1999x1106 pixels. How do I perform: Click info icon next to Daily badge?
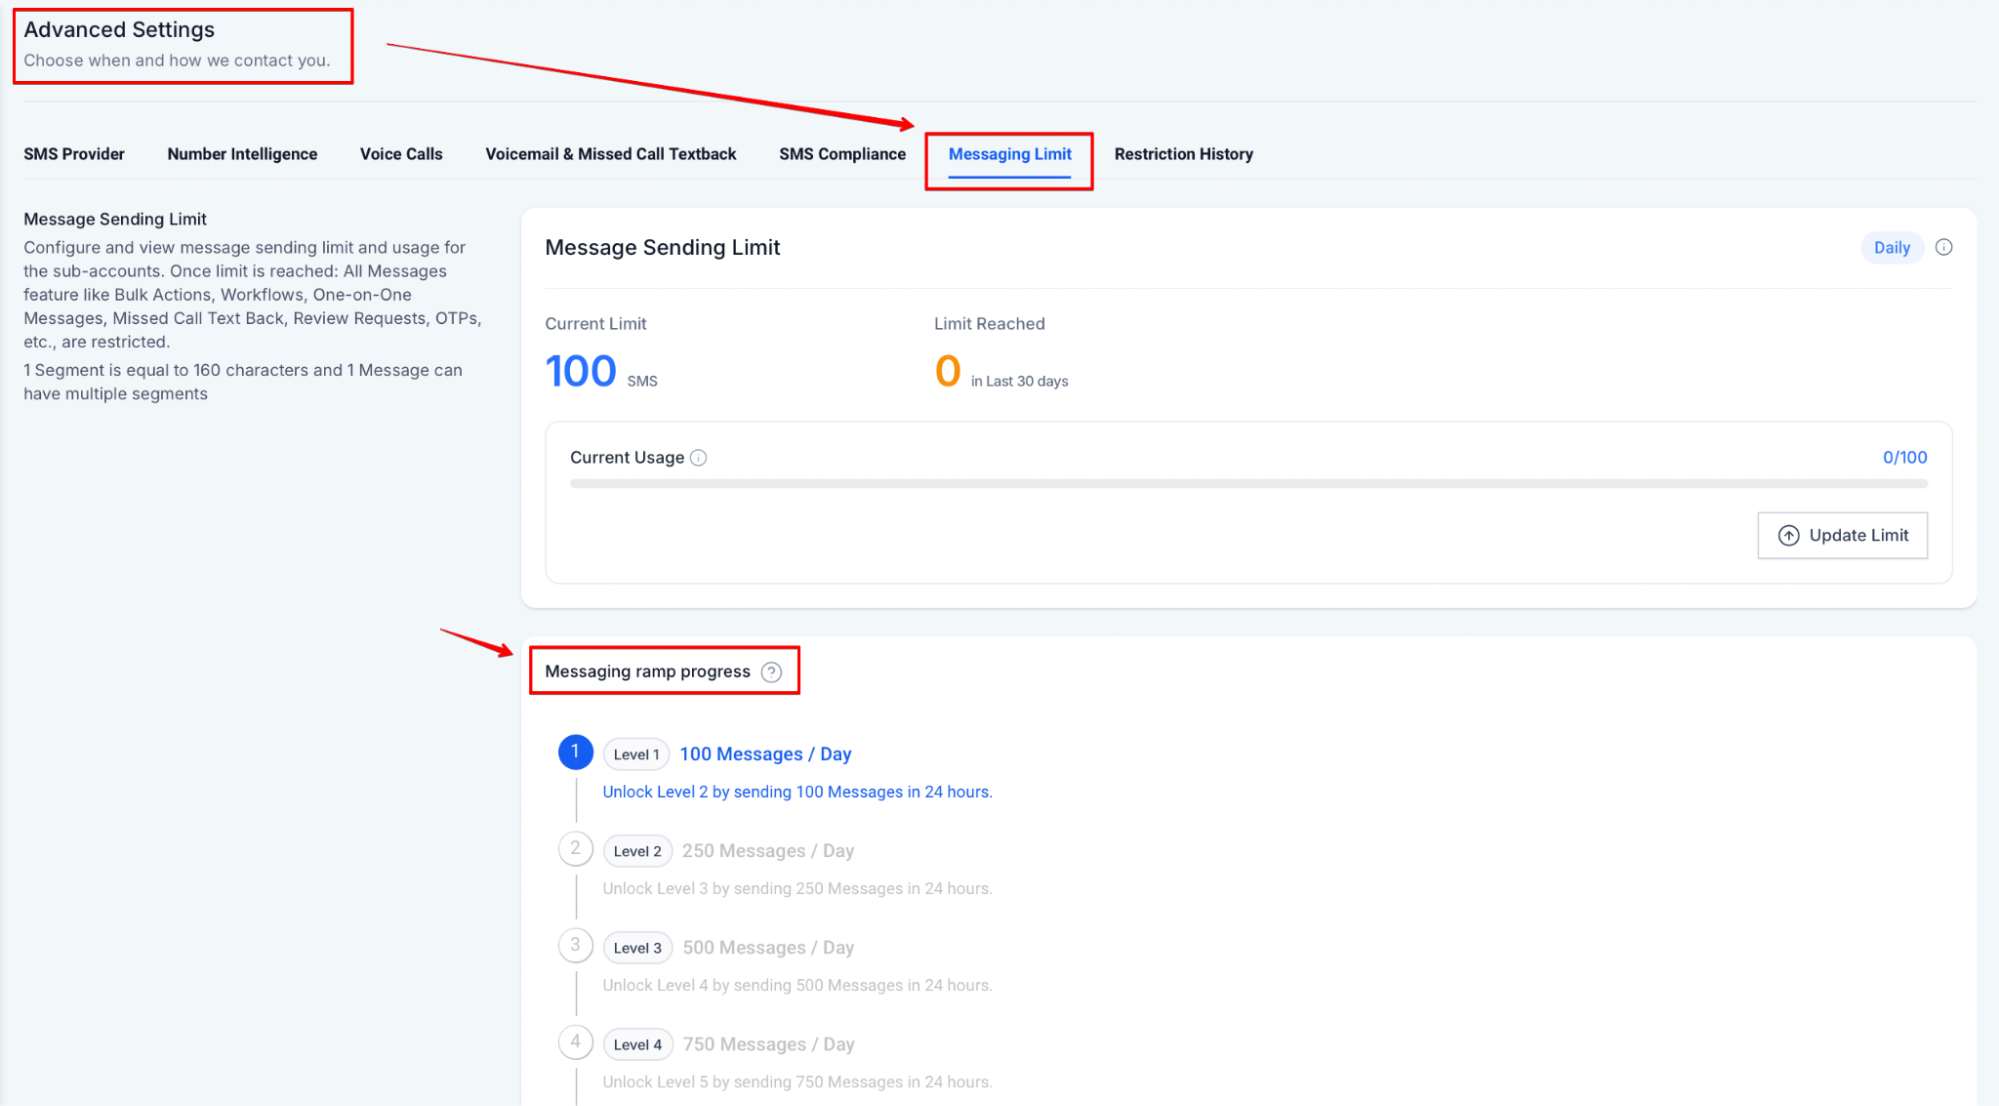1943,247
